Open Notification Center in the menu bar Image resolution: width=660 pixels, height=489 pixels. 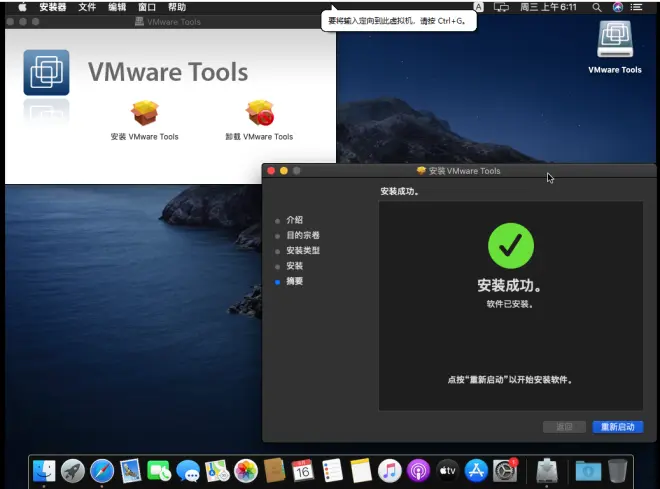[x=636, y=7]
